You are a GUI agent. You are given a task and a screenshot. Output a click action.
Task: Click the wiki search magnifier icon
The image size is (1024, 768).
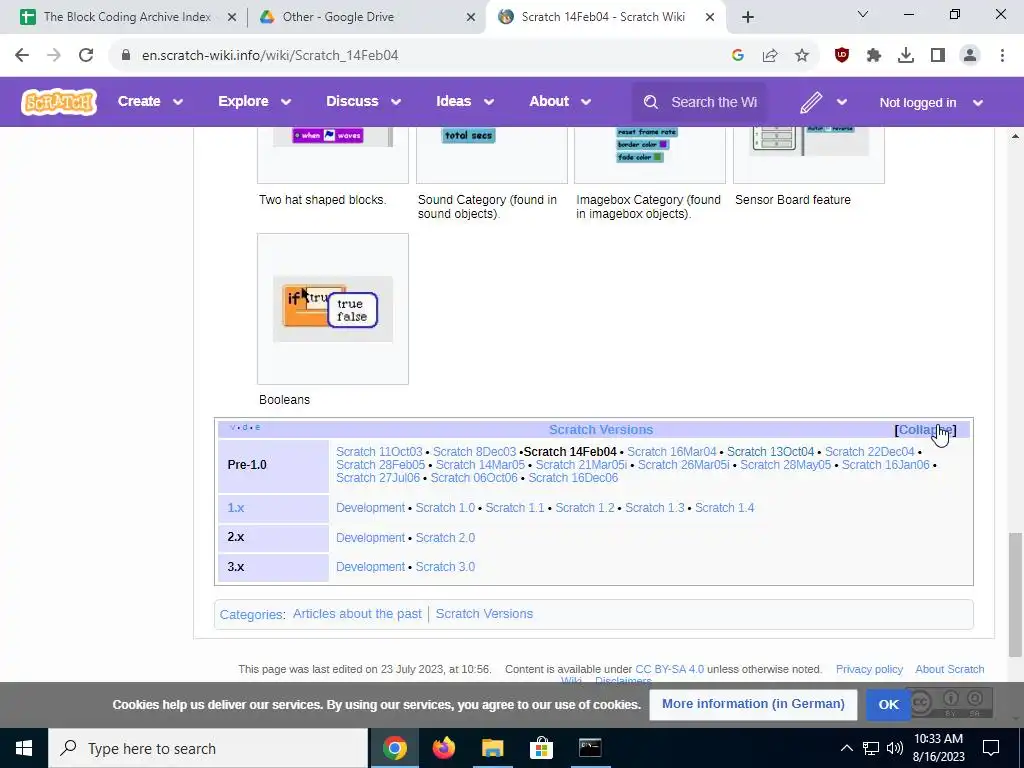(650, 102)
